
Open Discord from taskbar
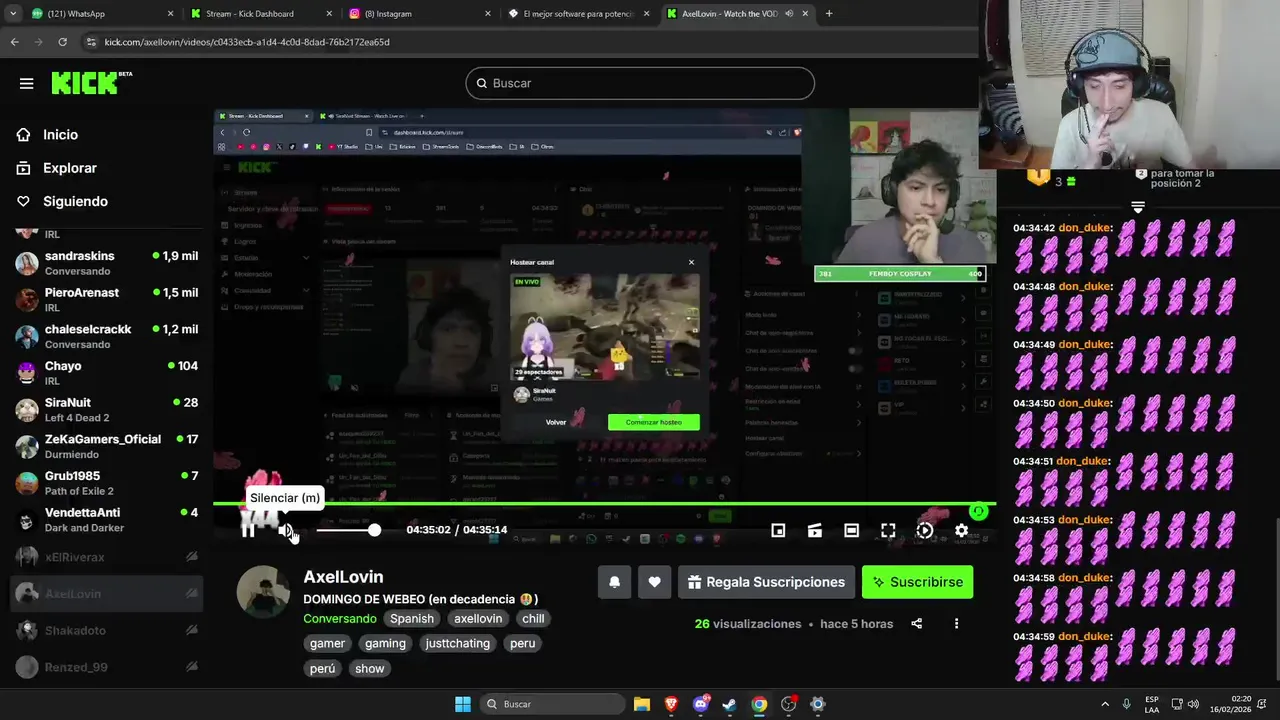701,704
